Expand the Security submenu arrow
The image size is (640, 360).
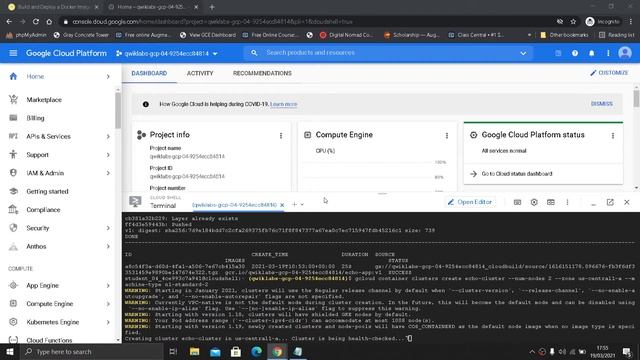pos(108,228)
